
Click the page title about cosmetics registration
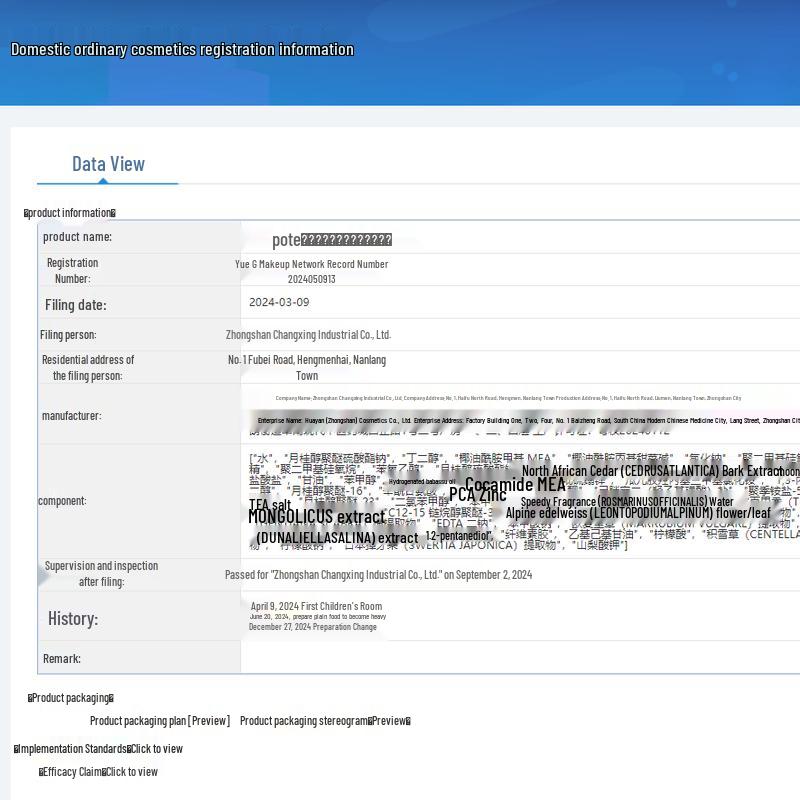(182, 50)
